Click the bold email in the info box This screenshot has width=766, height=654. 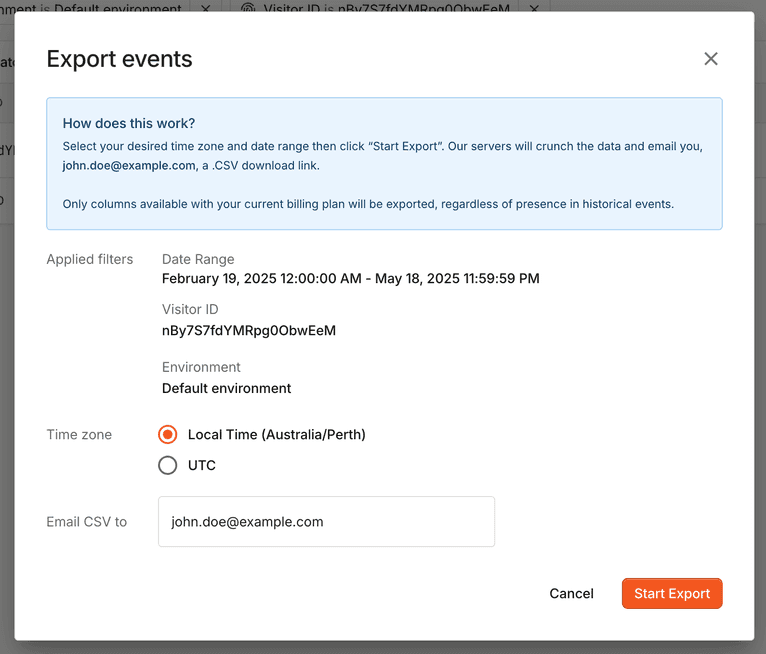click(x=129, y=165)
